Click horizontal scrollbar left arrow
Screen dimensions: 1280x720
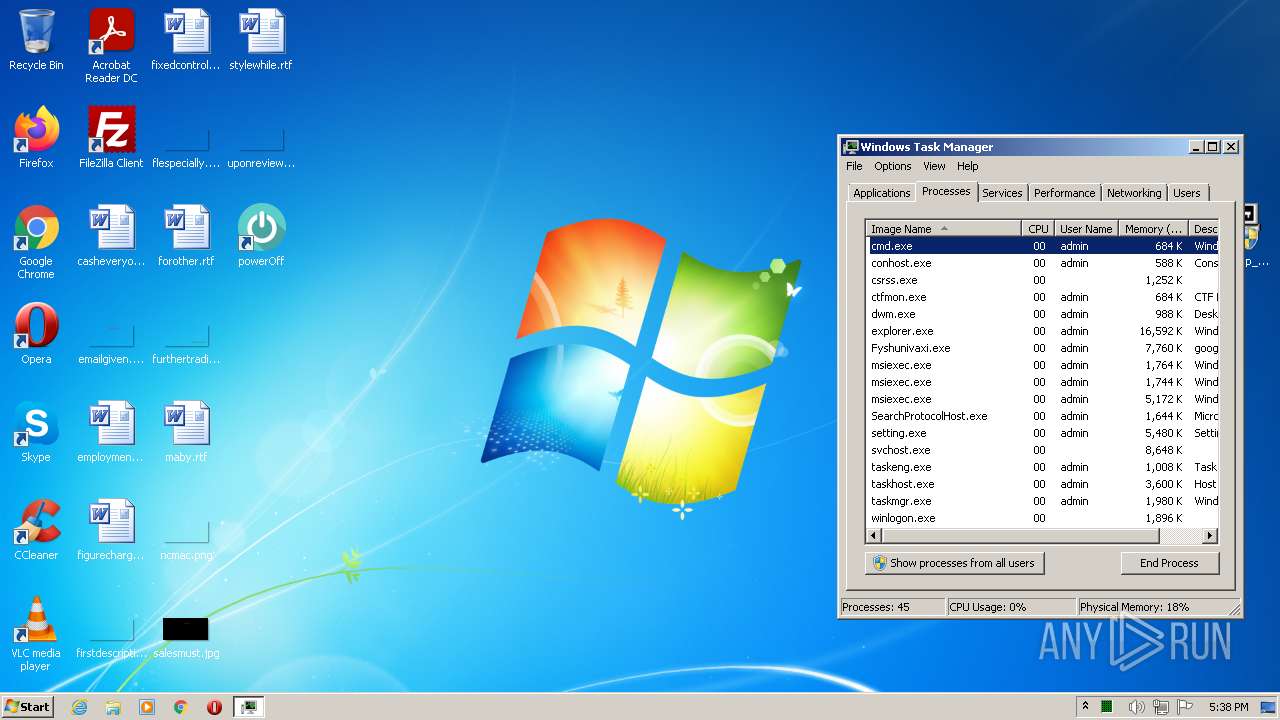(x=875, y=536)
